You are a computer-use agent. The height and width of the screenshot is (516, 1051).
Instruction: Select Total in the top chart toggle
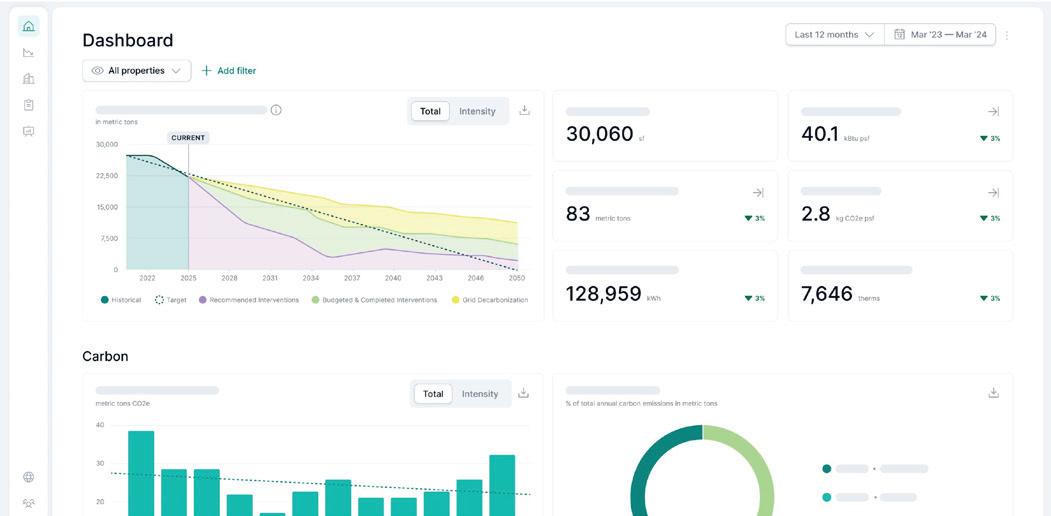pyautogui.click(x=430, y=111)
